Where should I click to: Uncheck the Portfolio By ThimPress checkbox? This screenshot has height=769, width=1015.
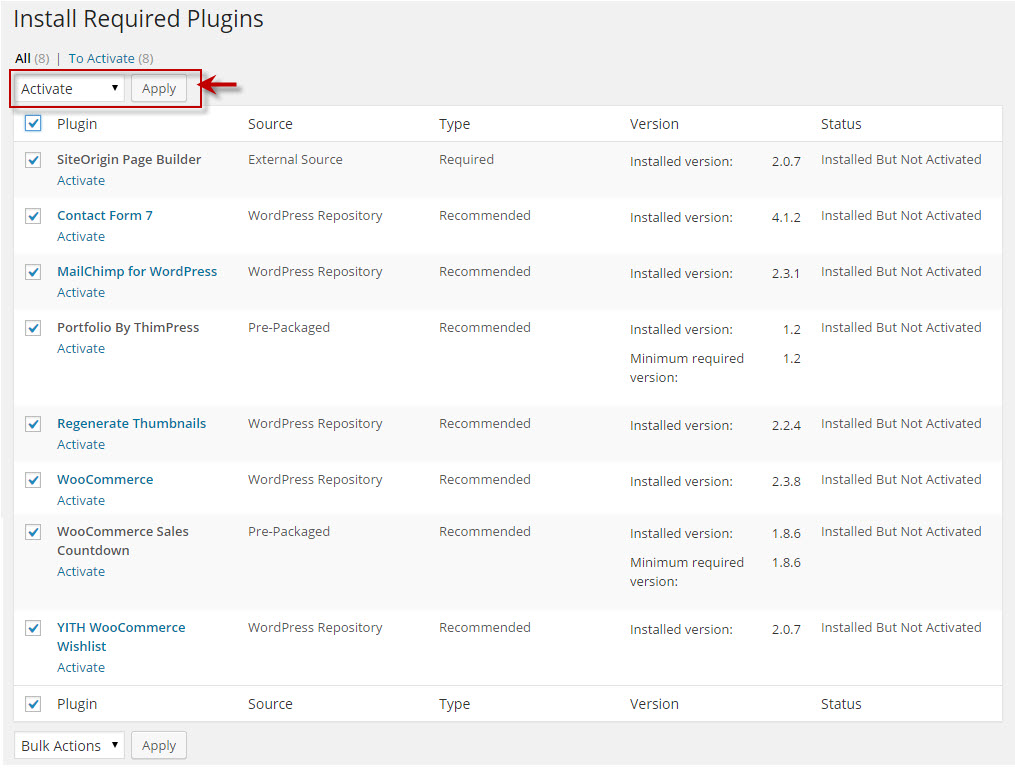[33, 328]
